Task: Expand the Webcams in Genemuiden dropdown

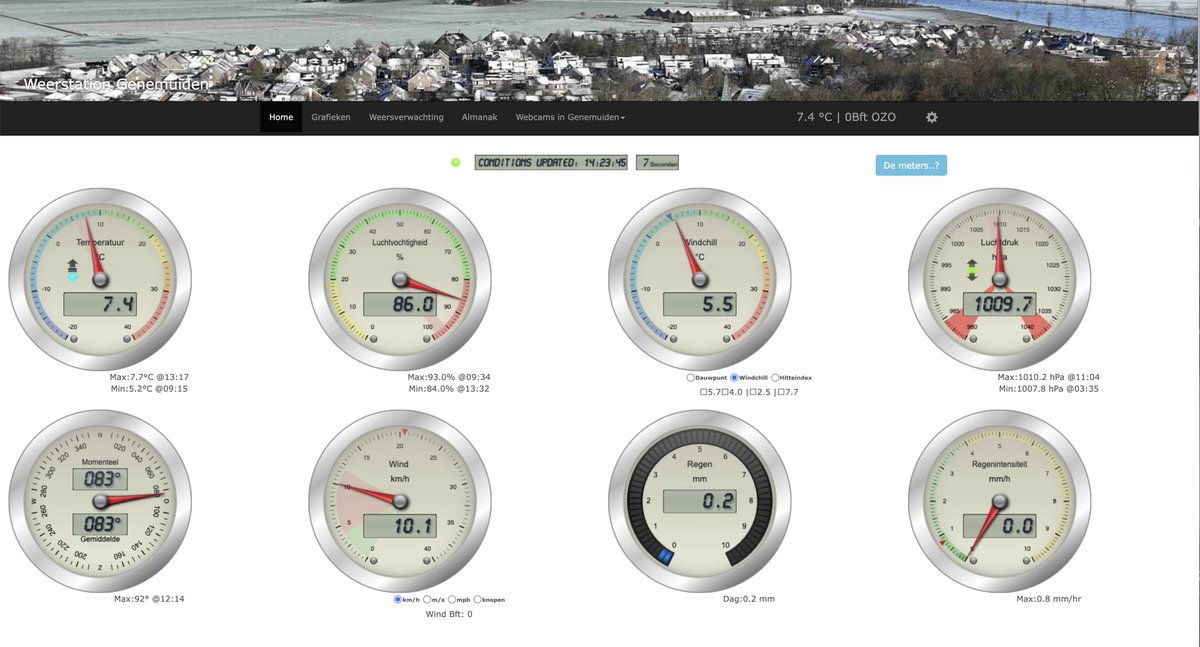Action: pyautogui.click(x=570, y=117)
